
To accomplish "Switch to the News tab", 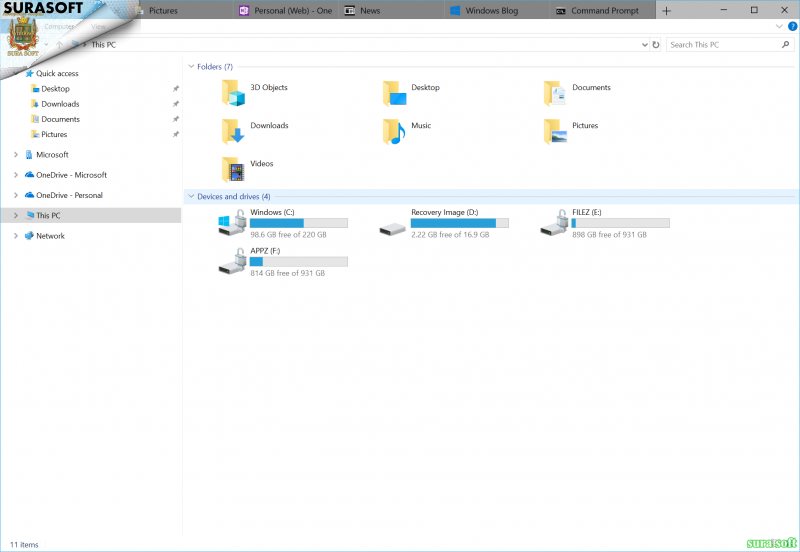I will point(393,10).
